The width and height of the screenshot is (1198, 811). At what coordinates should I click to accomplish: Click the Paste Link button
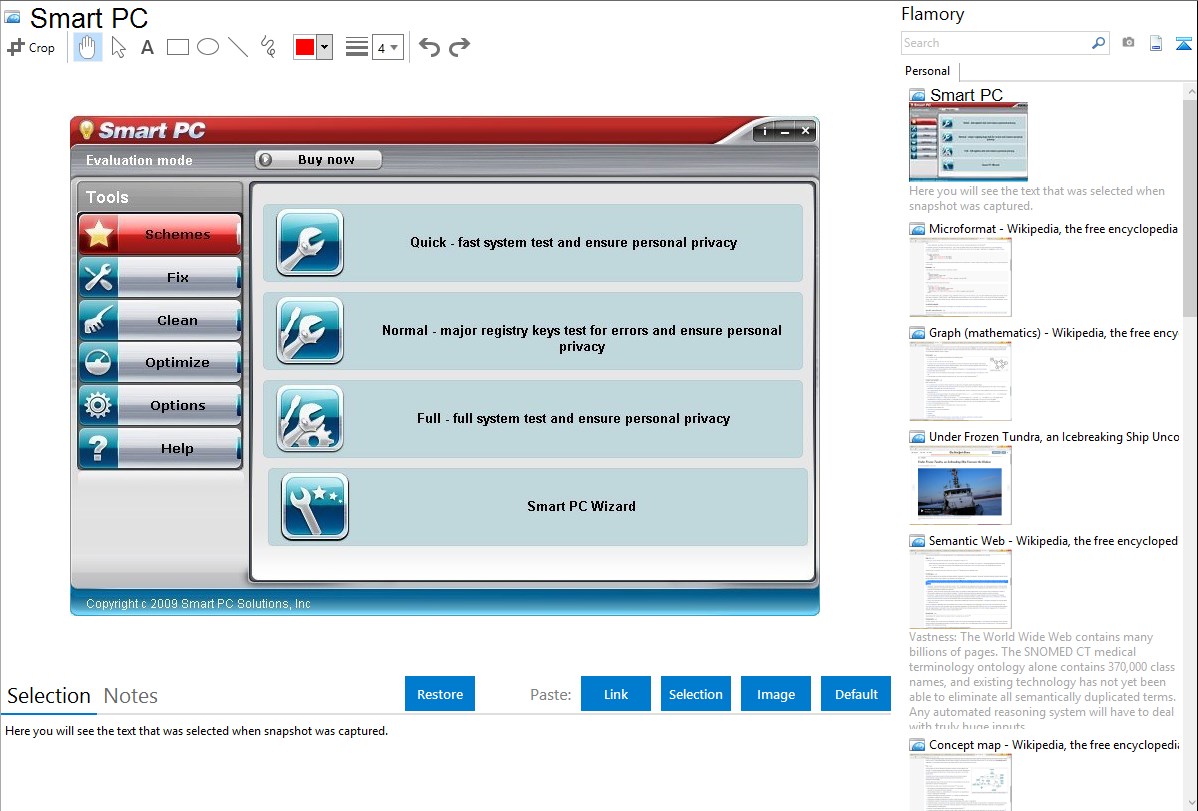pyautogui.click(x=616, y=694)
